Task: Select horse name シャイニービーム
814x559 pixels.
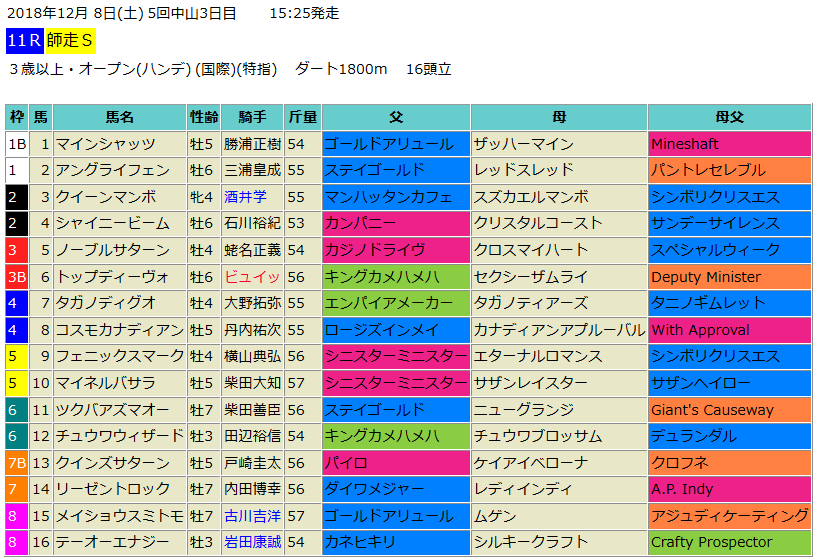Action: tap(113, 224)
